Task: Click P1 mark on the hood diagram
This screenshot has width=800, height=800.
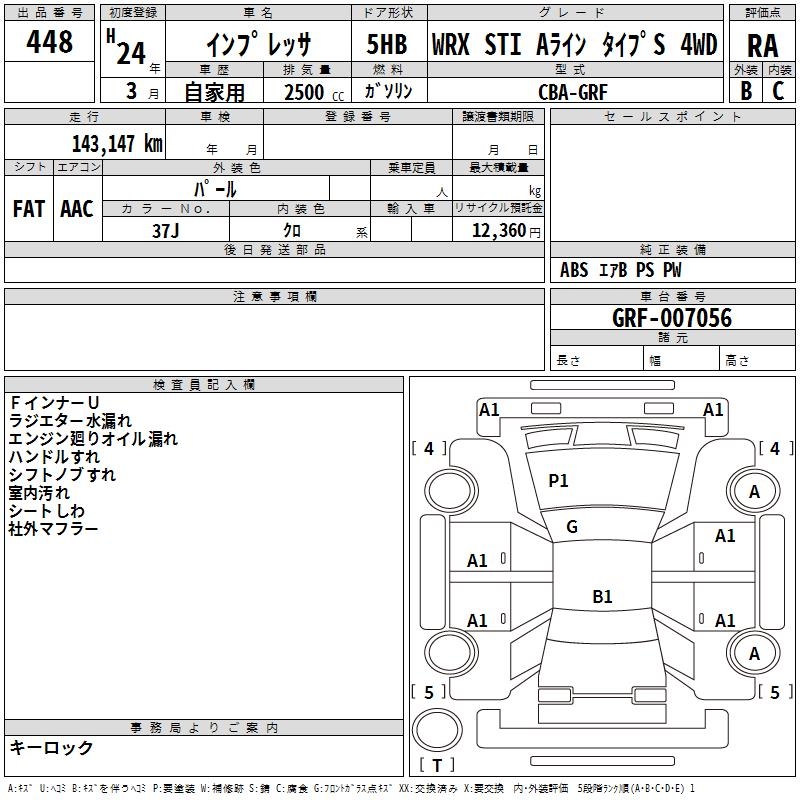Action: coord(558,481)
